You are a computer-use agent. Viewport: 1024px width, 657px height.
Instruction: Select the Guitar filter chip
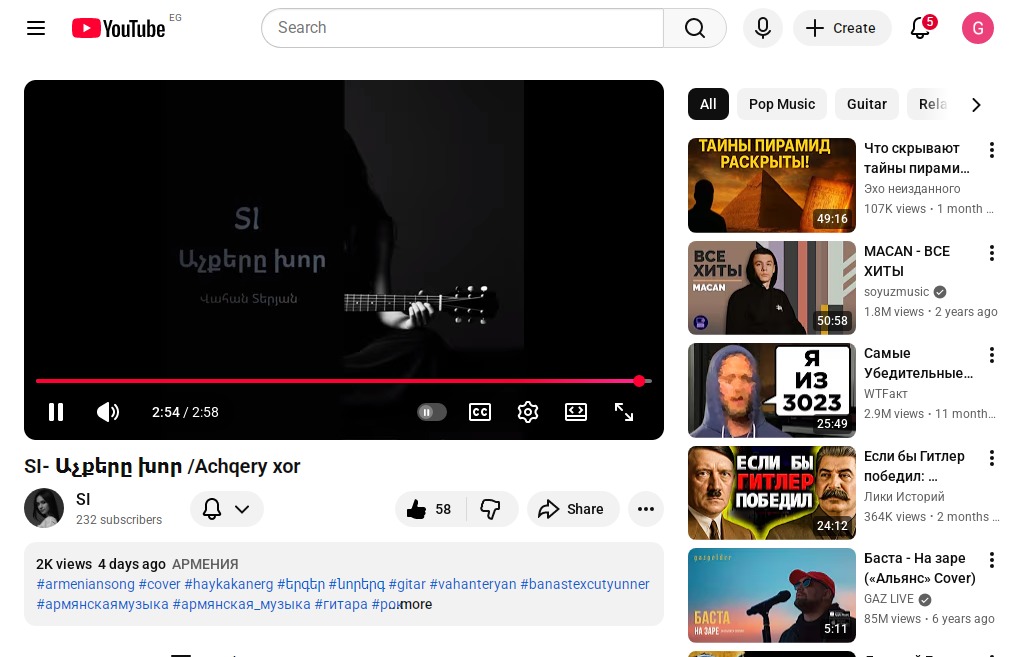point(867,104)
